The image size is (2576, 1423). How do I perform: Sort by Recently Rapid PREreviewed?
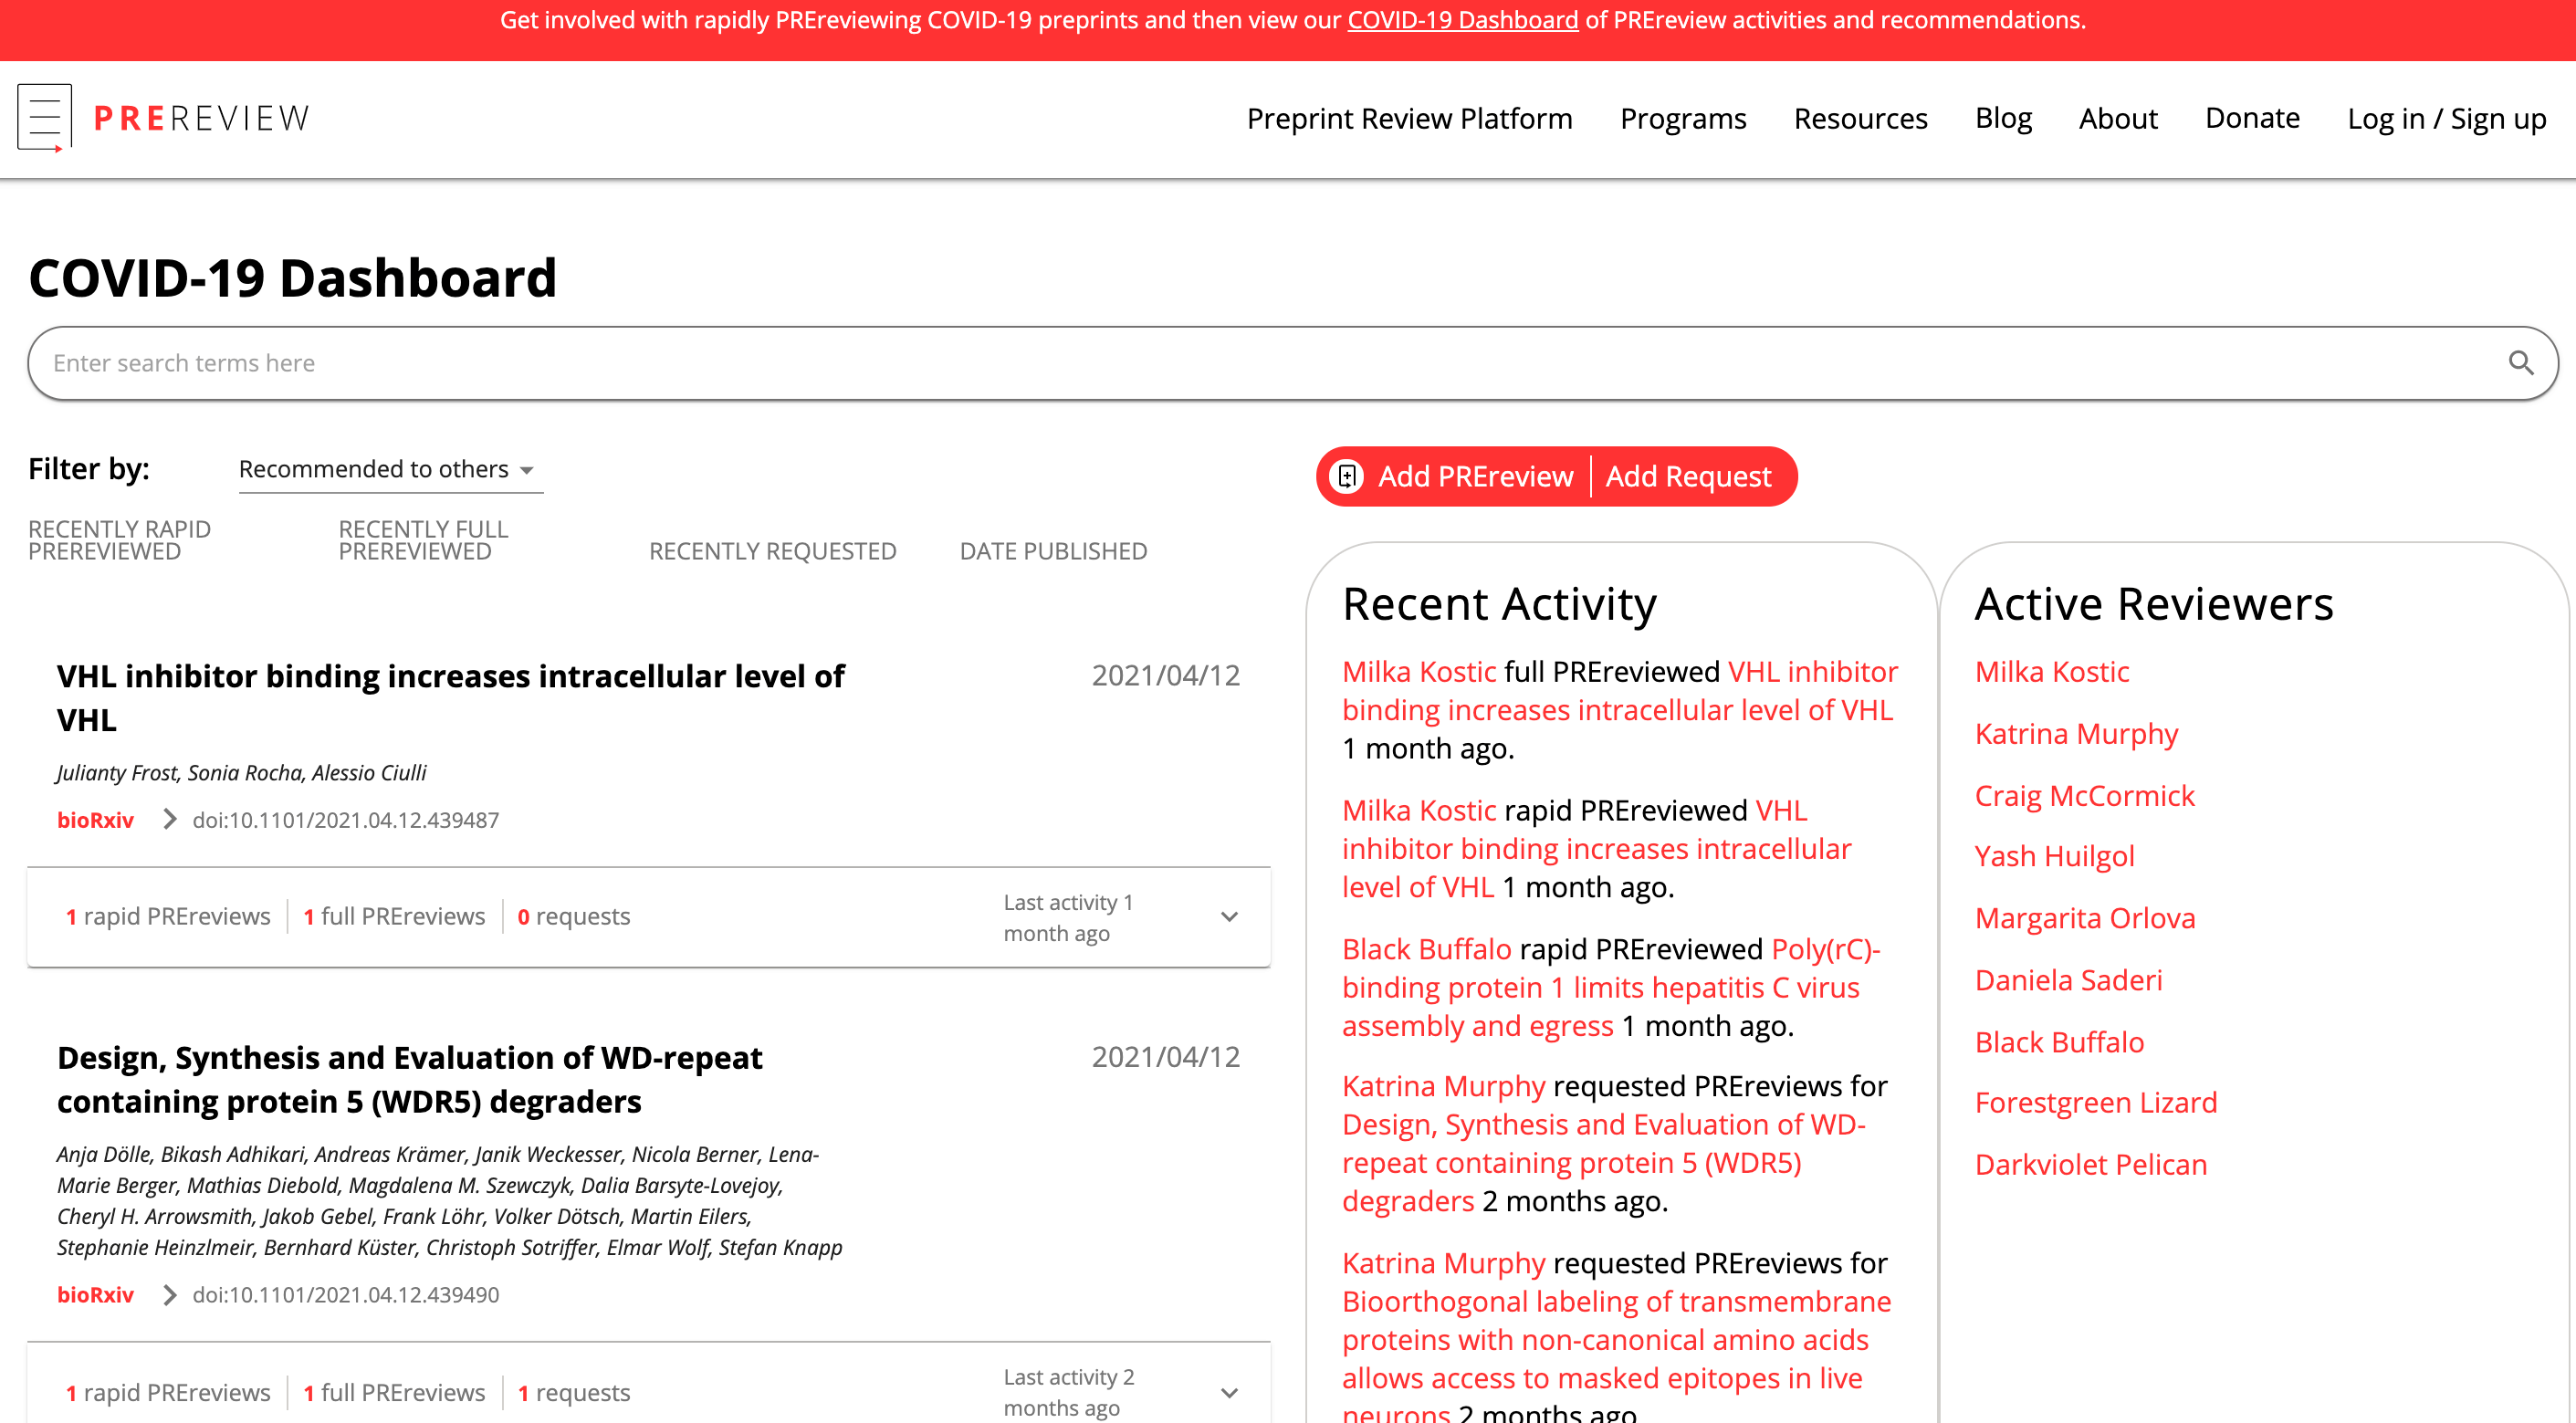[119, 540]
